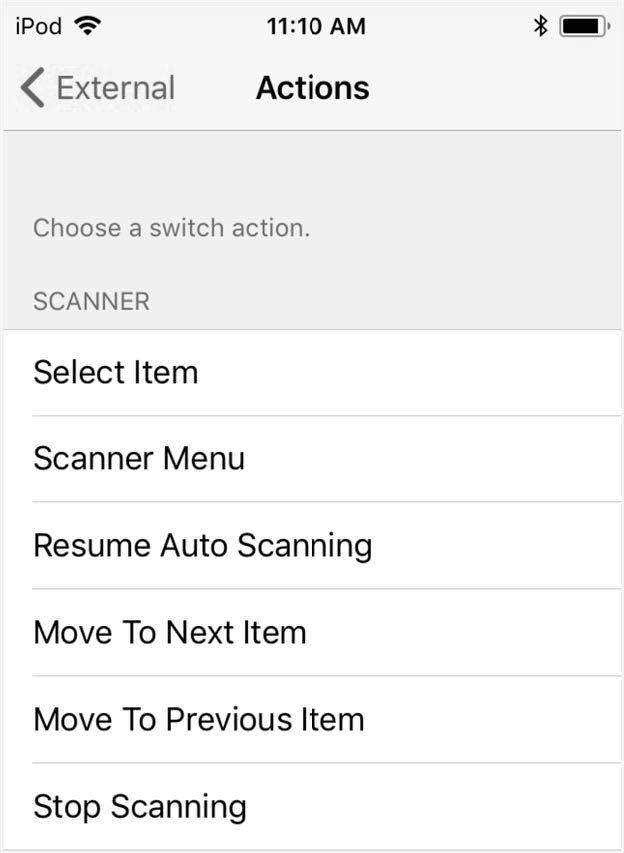Tap the battery level icon

[584, 26]
